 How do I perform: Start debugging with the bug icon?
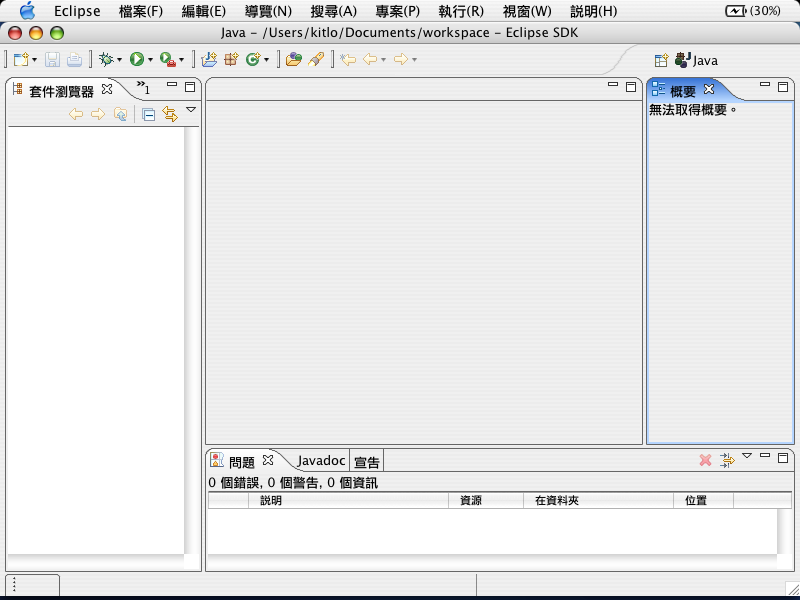(106, 60)
